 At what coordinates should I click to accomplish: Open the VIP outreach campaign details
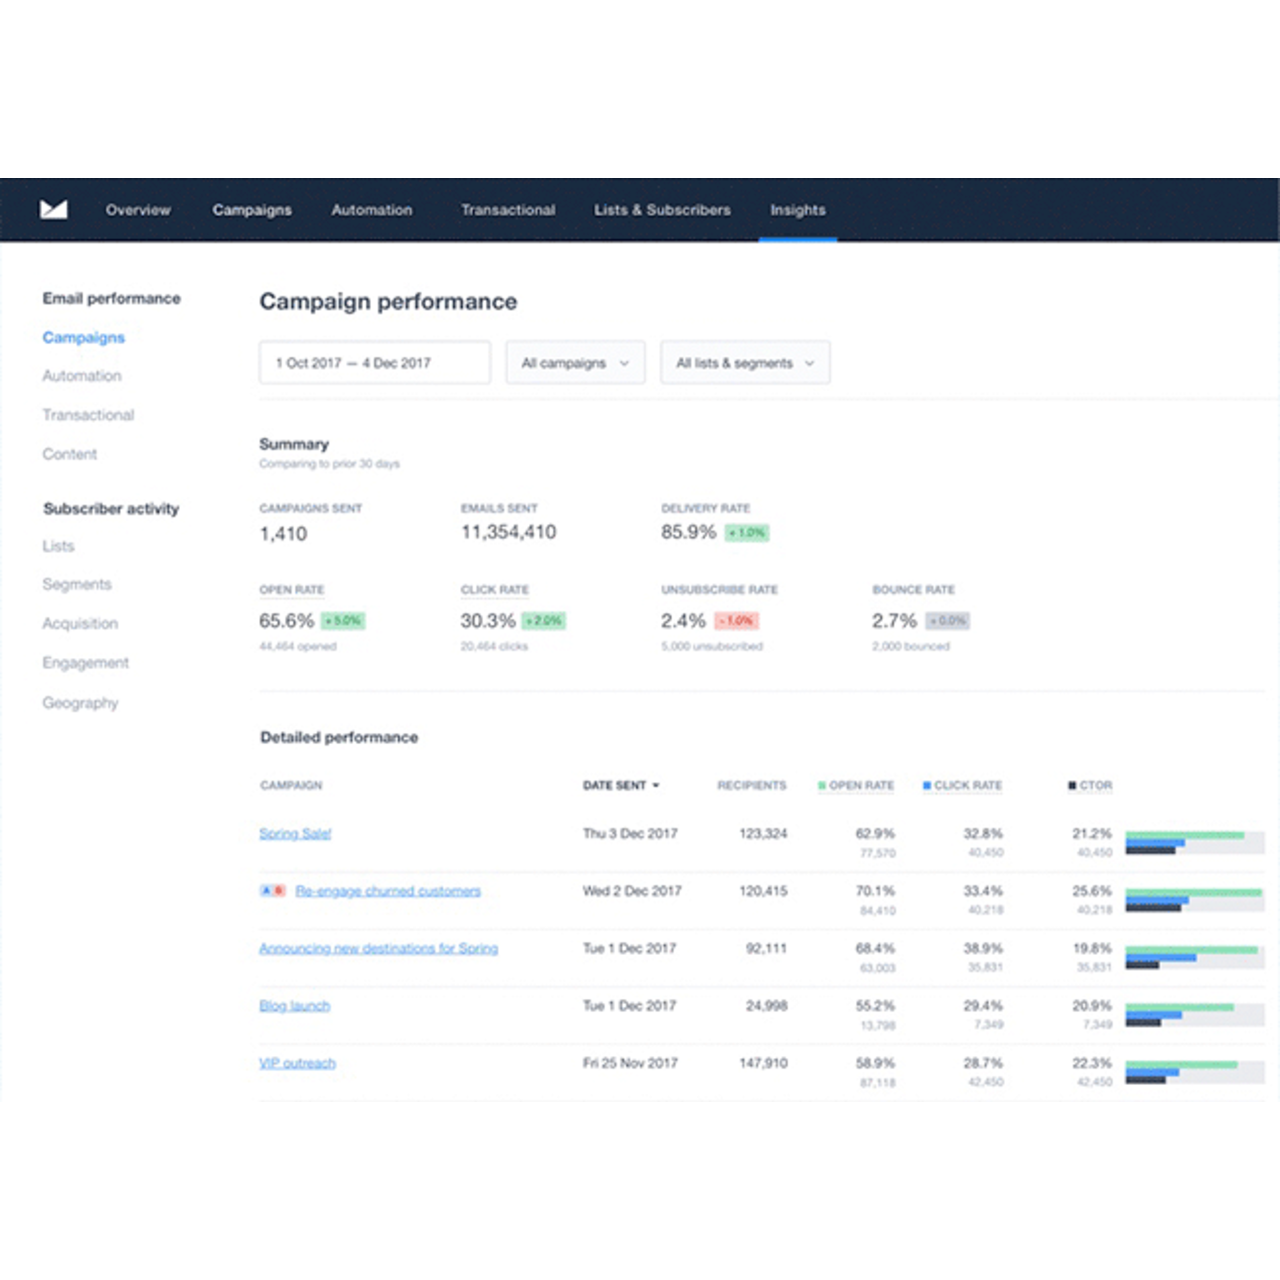tap(295, 1063)
